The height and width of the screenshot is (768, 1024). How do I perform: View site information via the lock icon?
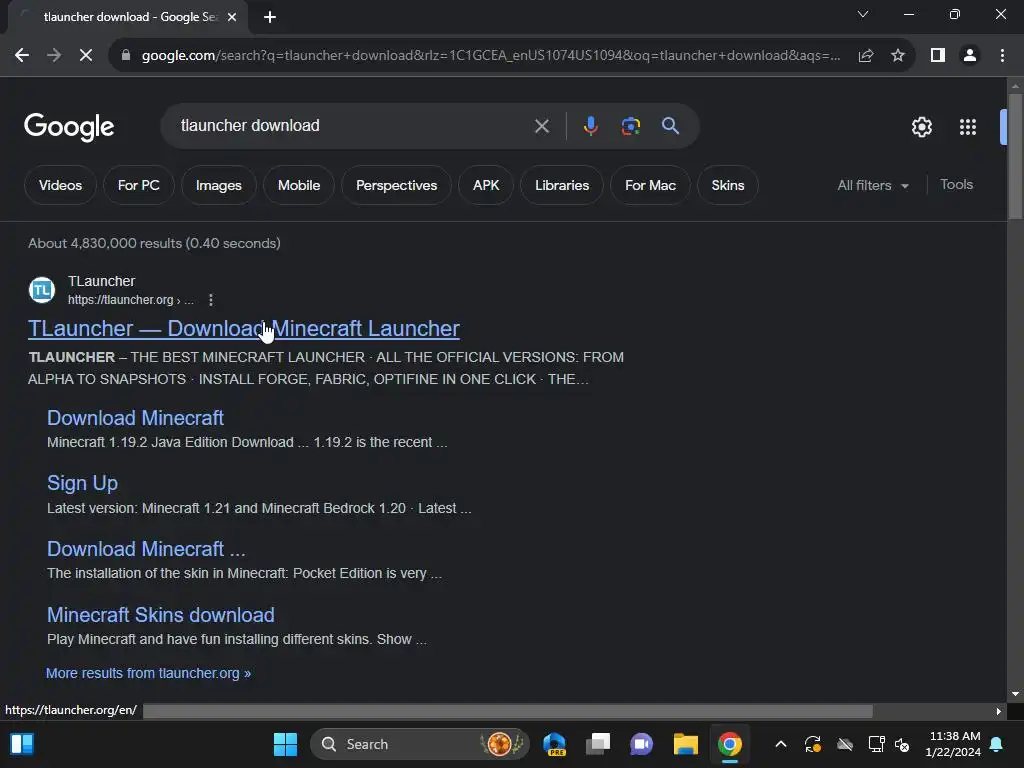[x=126, y=56]
